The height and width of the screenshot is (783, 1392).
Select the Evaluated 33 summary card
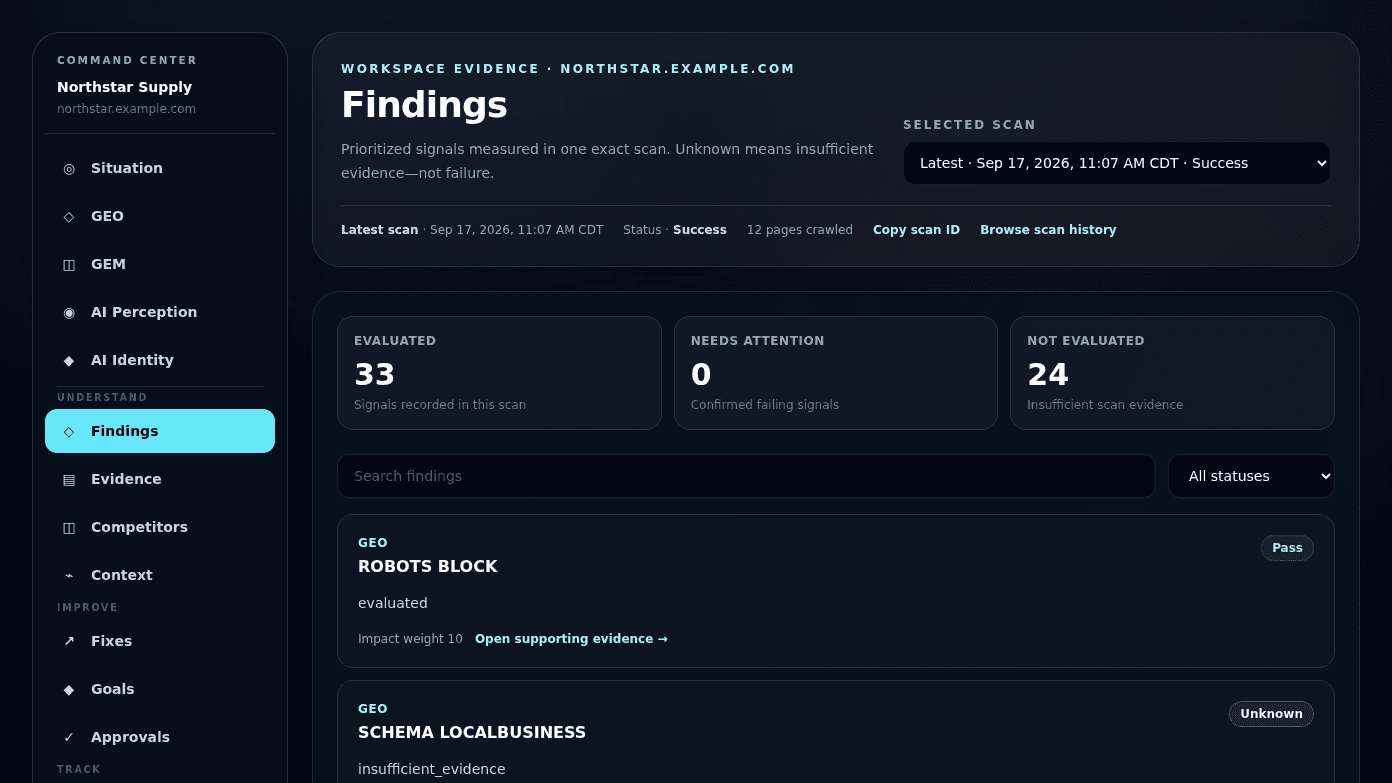(x=499, y=373)
